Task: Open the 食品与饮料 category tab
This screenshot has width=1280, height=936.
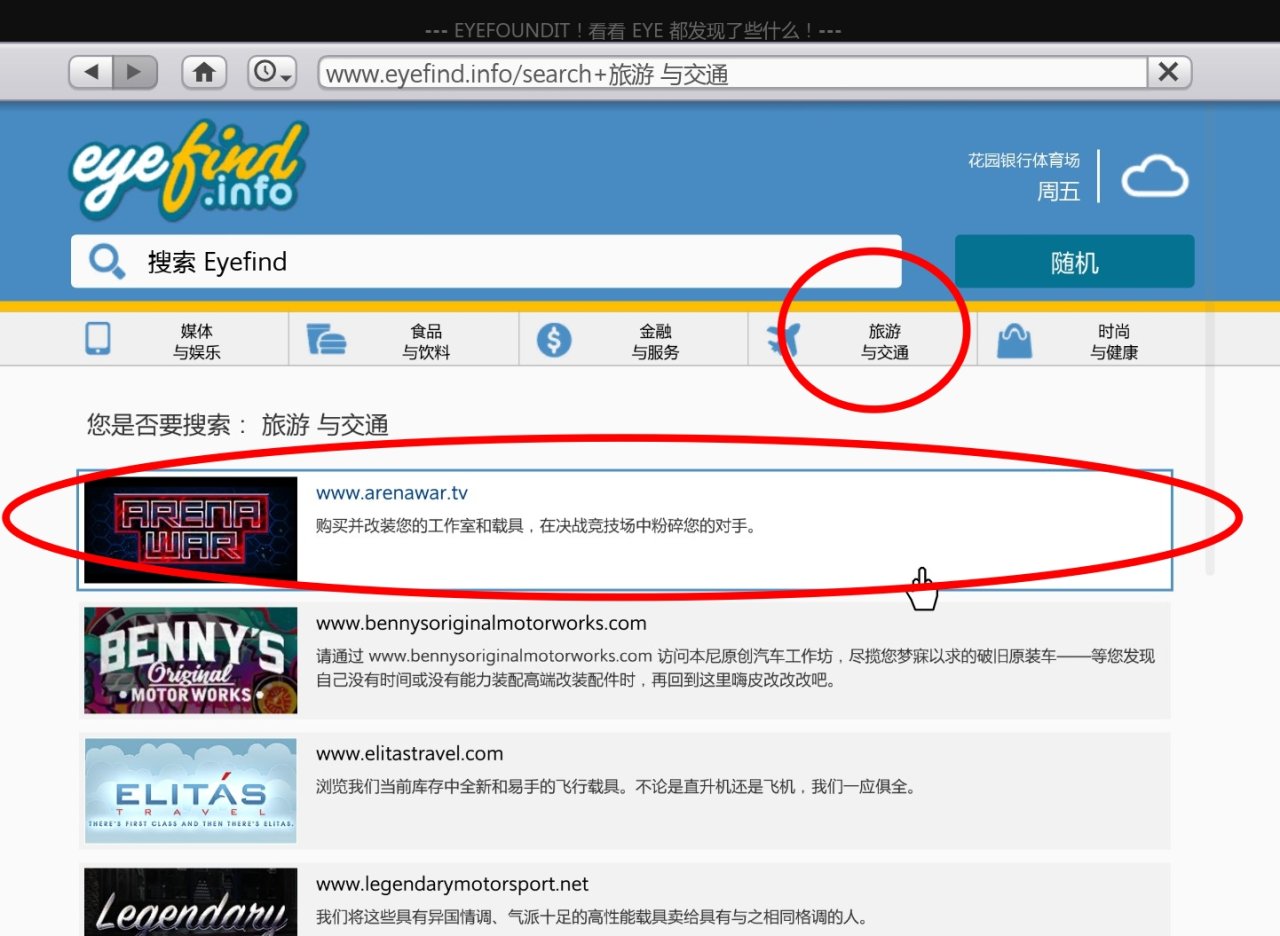Action: click(404, 341)
